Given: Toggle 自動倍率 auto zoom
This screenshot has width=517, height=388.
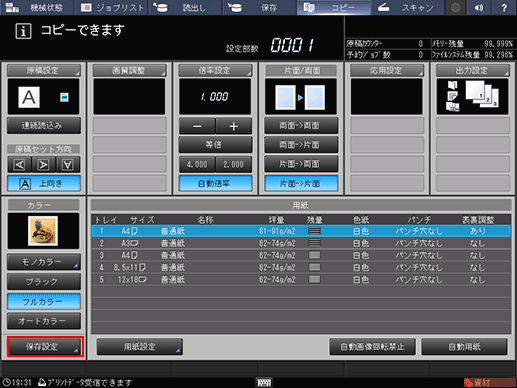Looking at the screenshot, I should pyautogui.click(x=215, y=184).
